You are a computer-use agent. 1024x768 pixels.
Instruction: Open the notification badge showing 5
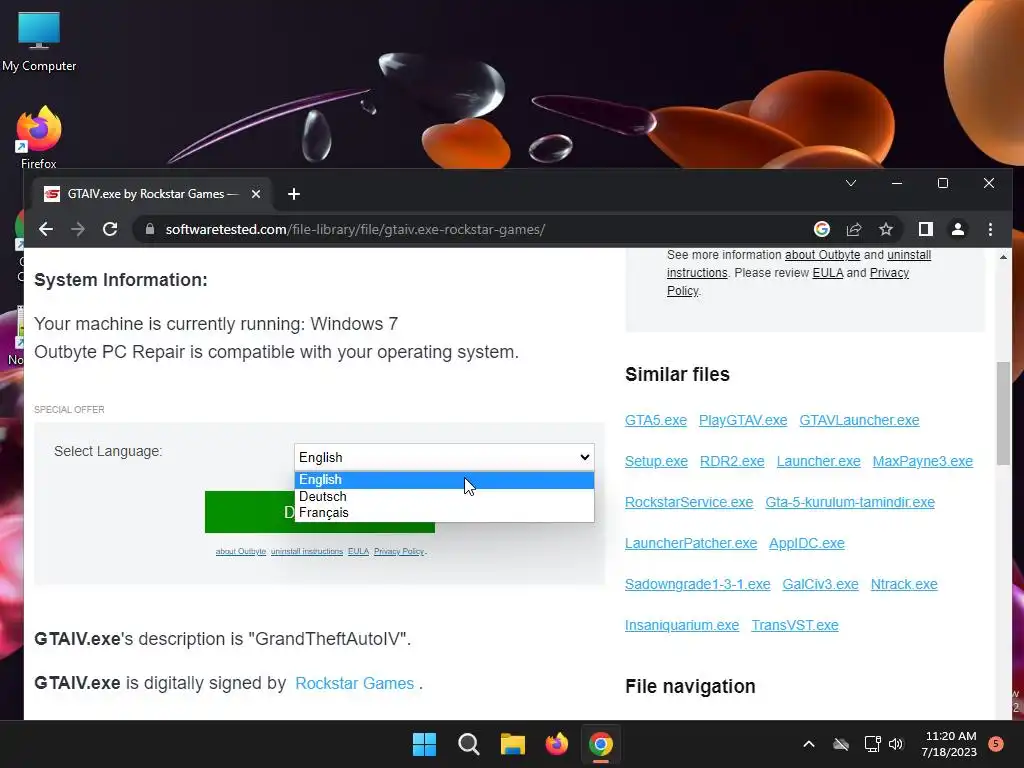[996, 743]
